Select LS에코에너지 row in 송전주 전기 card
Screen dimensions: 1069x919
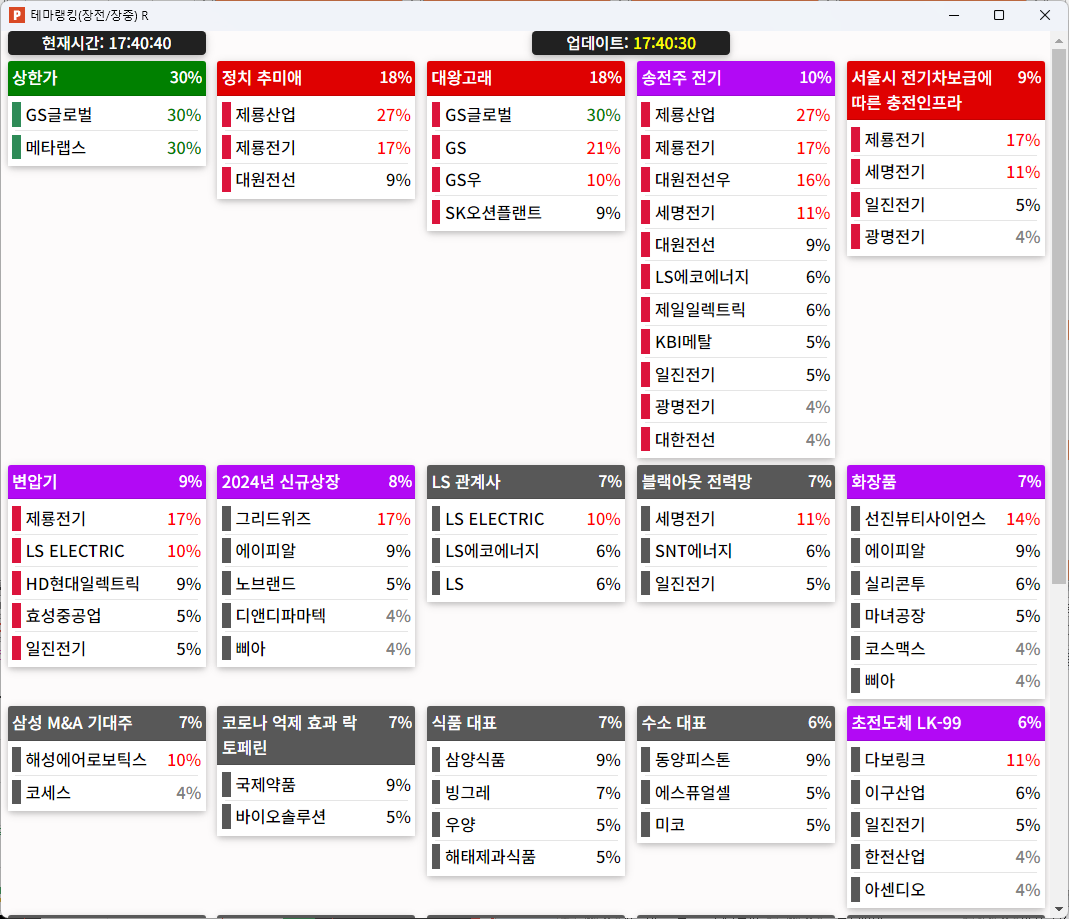tap(736, 277)
